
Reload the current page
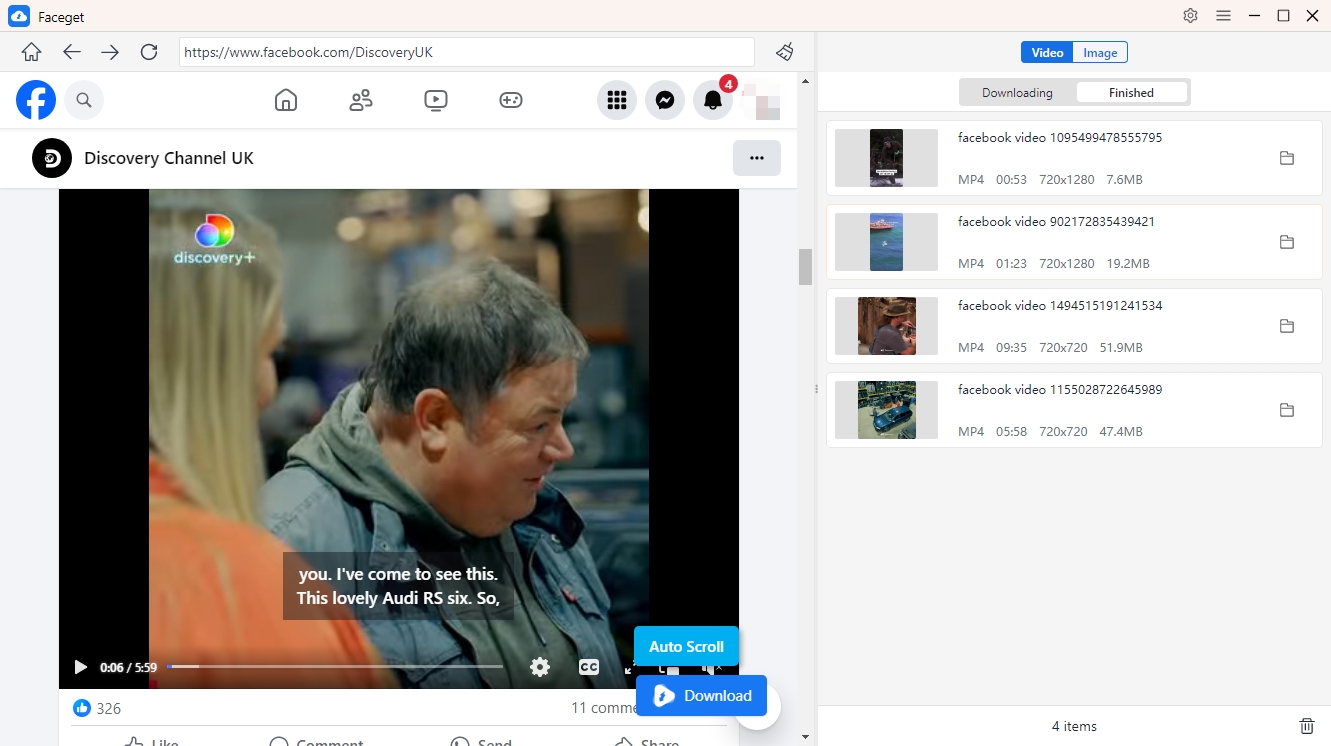pos(149,52)
